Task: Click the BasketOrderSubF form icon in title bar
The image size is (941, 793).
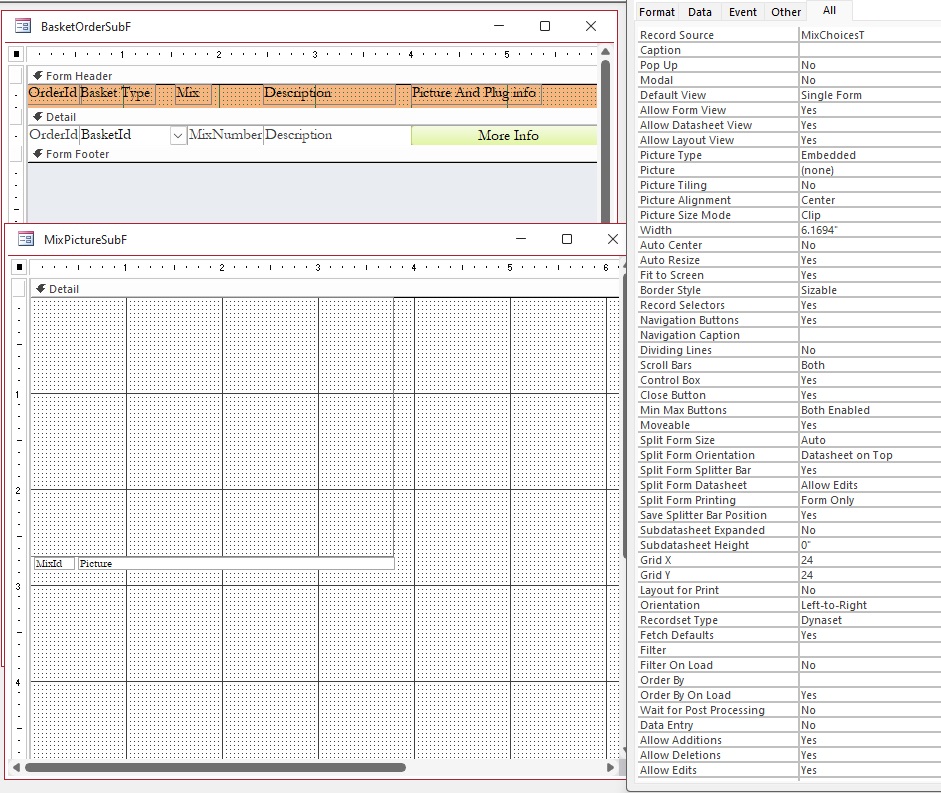Action: pyautogui.click(x=23, y=27)
